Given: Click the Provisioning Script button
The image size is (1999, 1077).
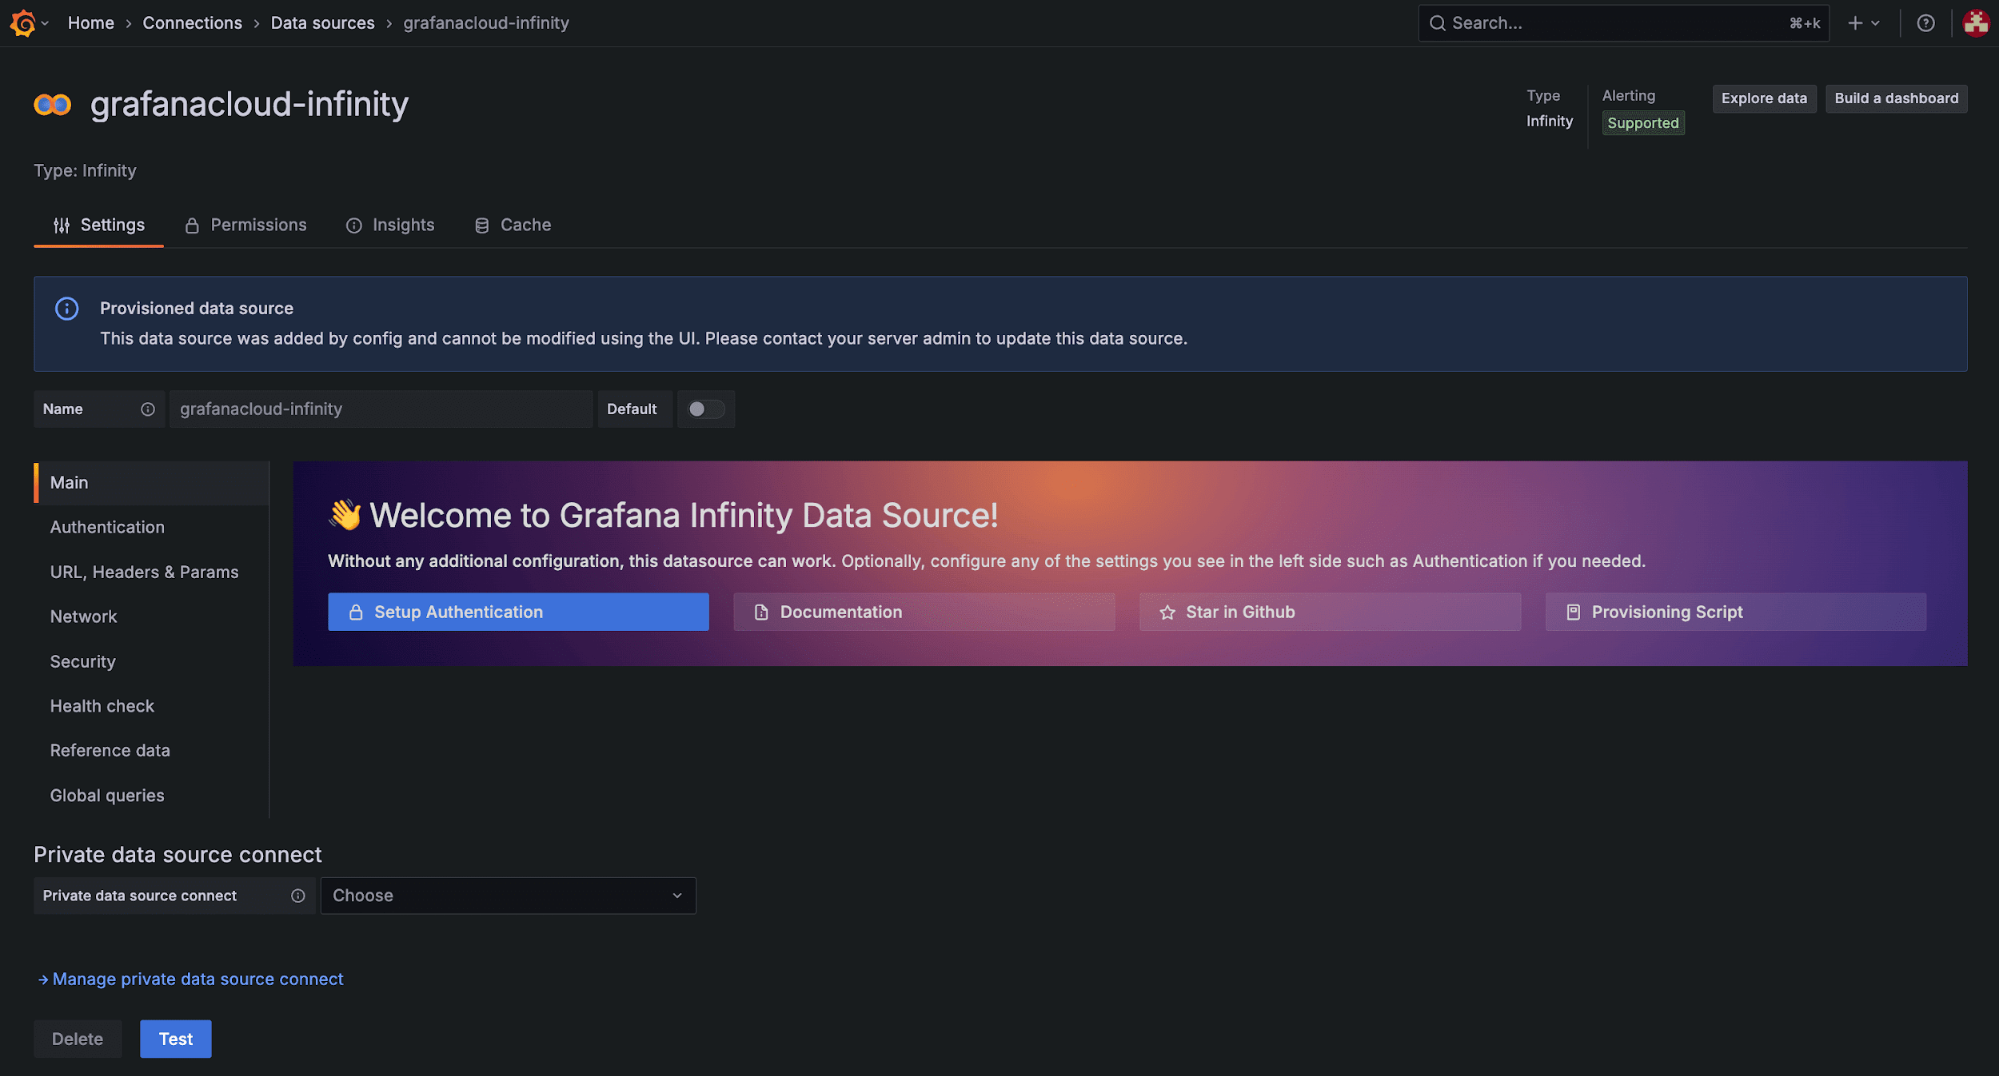Looking at the screenshot, I should [x=1736, y=612].
